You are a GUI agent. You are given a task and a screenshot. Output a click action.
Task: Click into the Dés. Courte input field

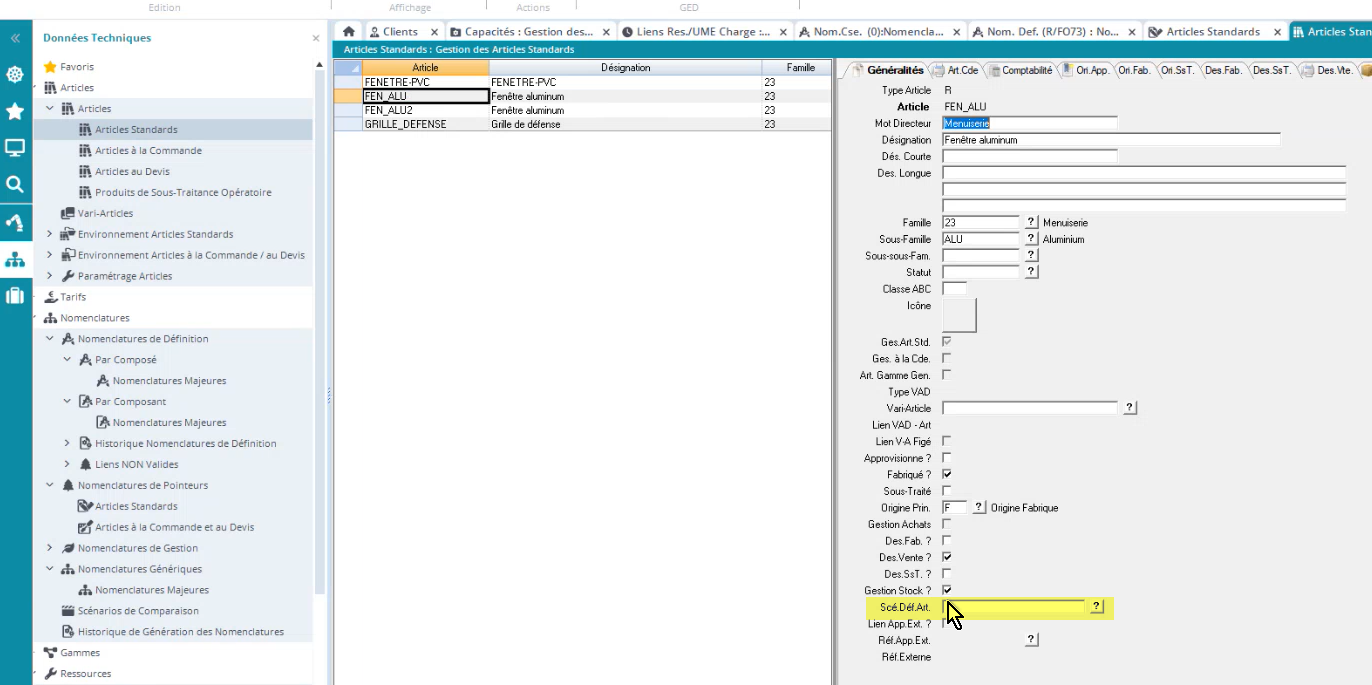(1029, 157)
